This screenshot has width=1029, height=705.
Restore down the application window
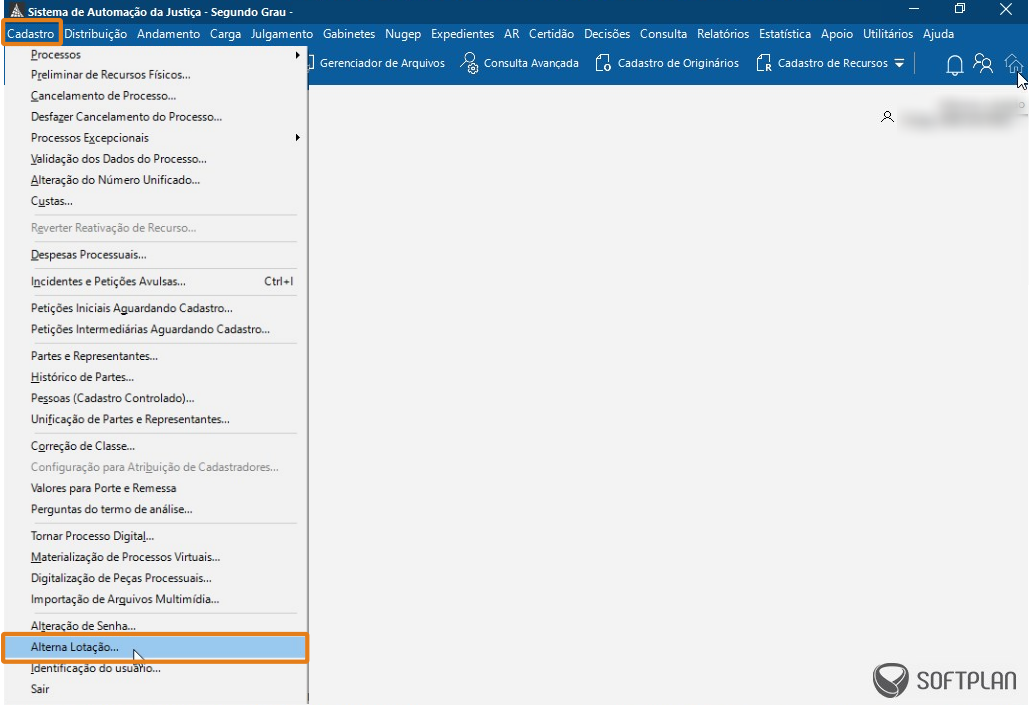(x=959, y=9)
